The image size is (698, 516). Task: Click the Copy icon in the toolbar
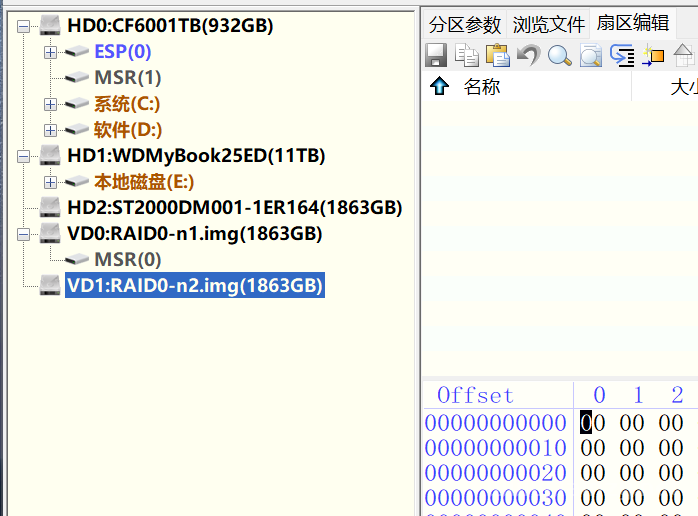[467, 56]
